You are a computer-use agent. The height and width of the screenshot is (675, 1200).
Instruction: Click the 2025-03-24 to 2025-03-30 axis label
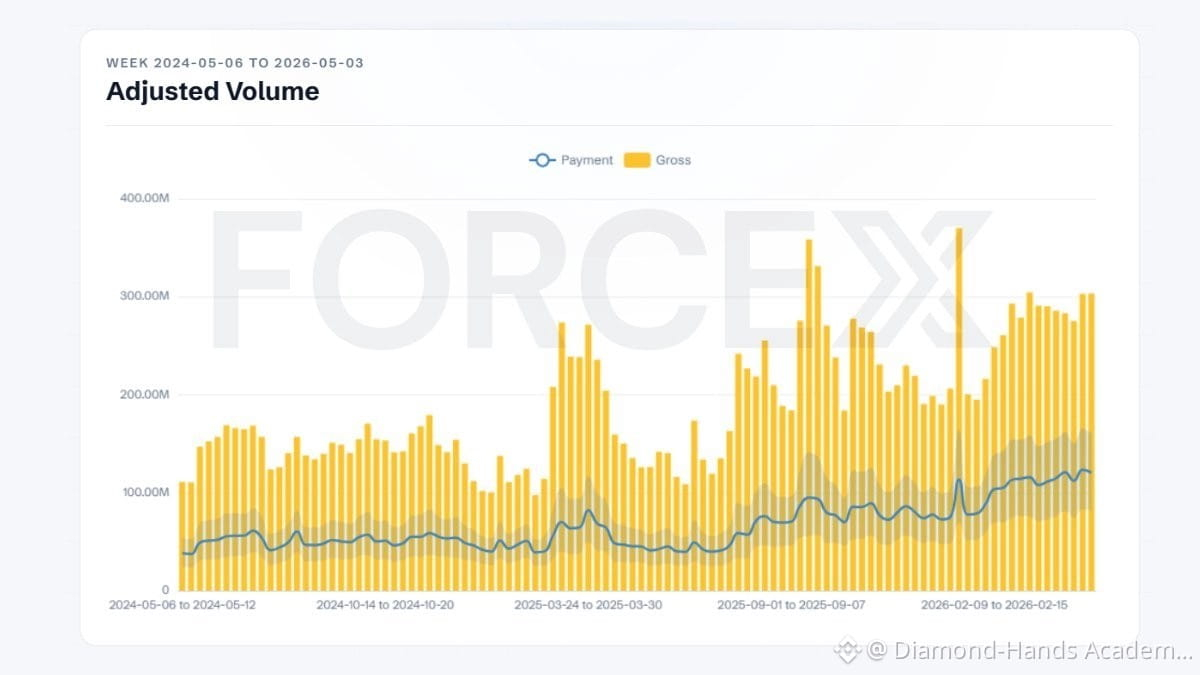(x=589, y=605)
